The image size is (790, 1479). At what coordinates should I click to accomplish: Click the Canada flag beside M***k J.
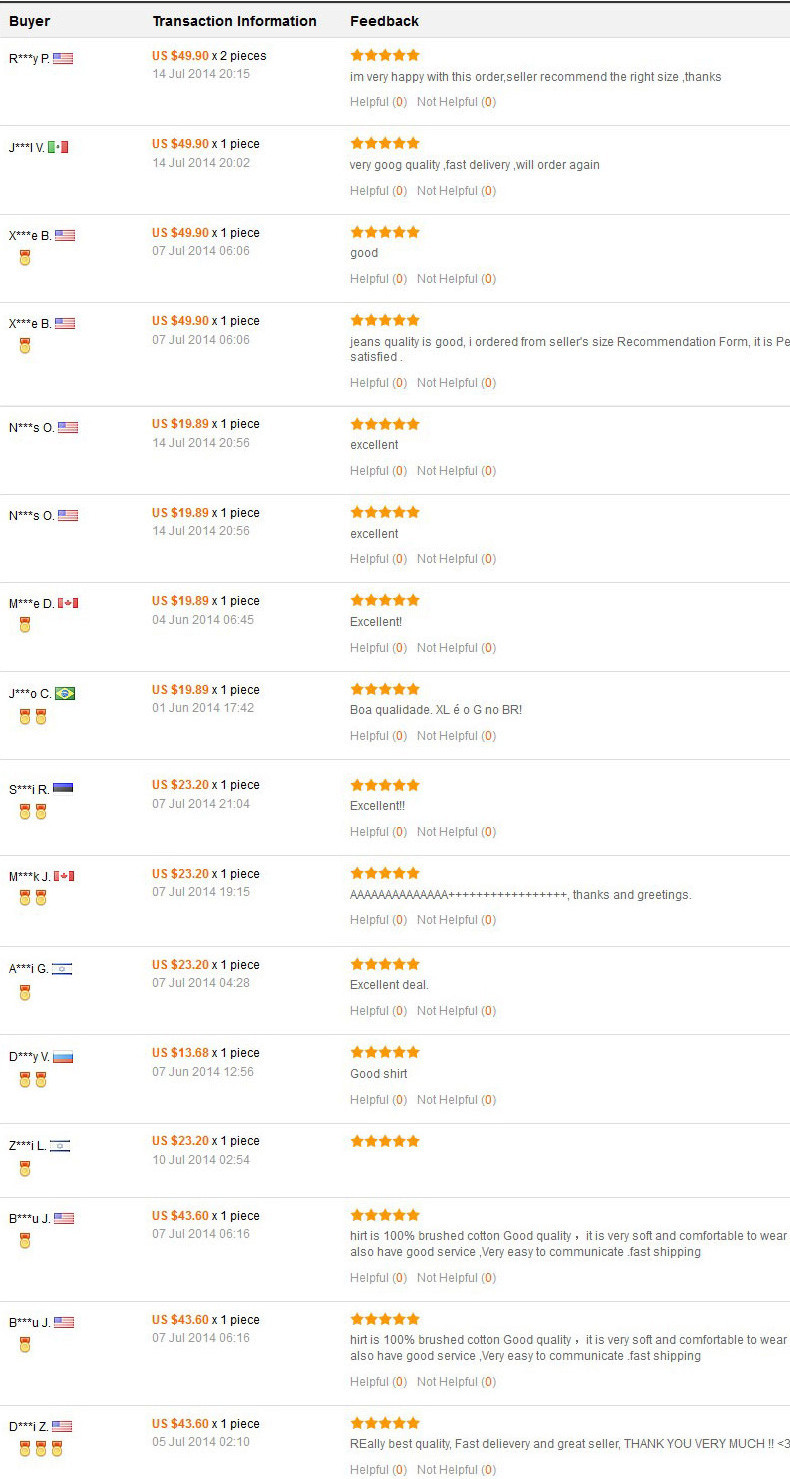[64, 876]
